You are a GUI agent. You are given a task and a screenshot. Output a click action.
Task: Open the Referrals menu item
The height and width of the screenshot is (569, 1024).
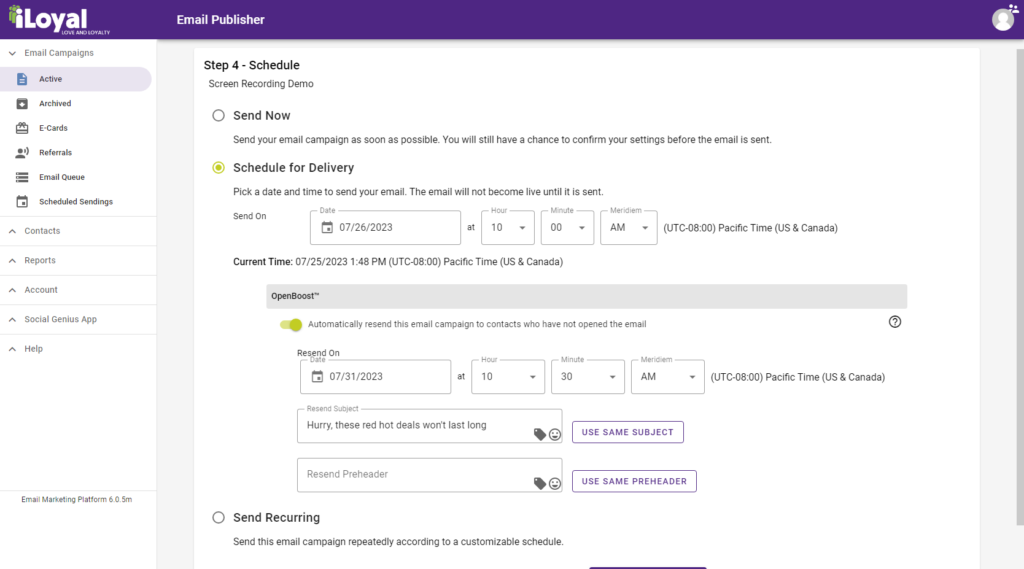(76, 153)
